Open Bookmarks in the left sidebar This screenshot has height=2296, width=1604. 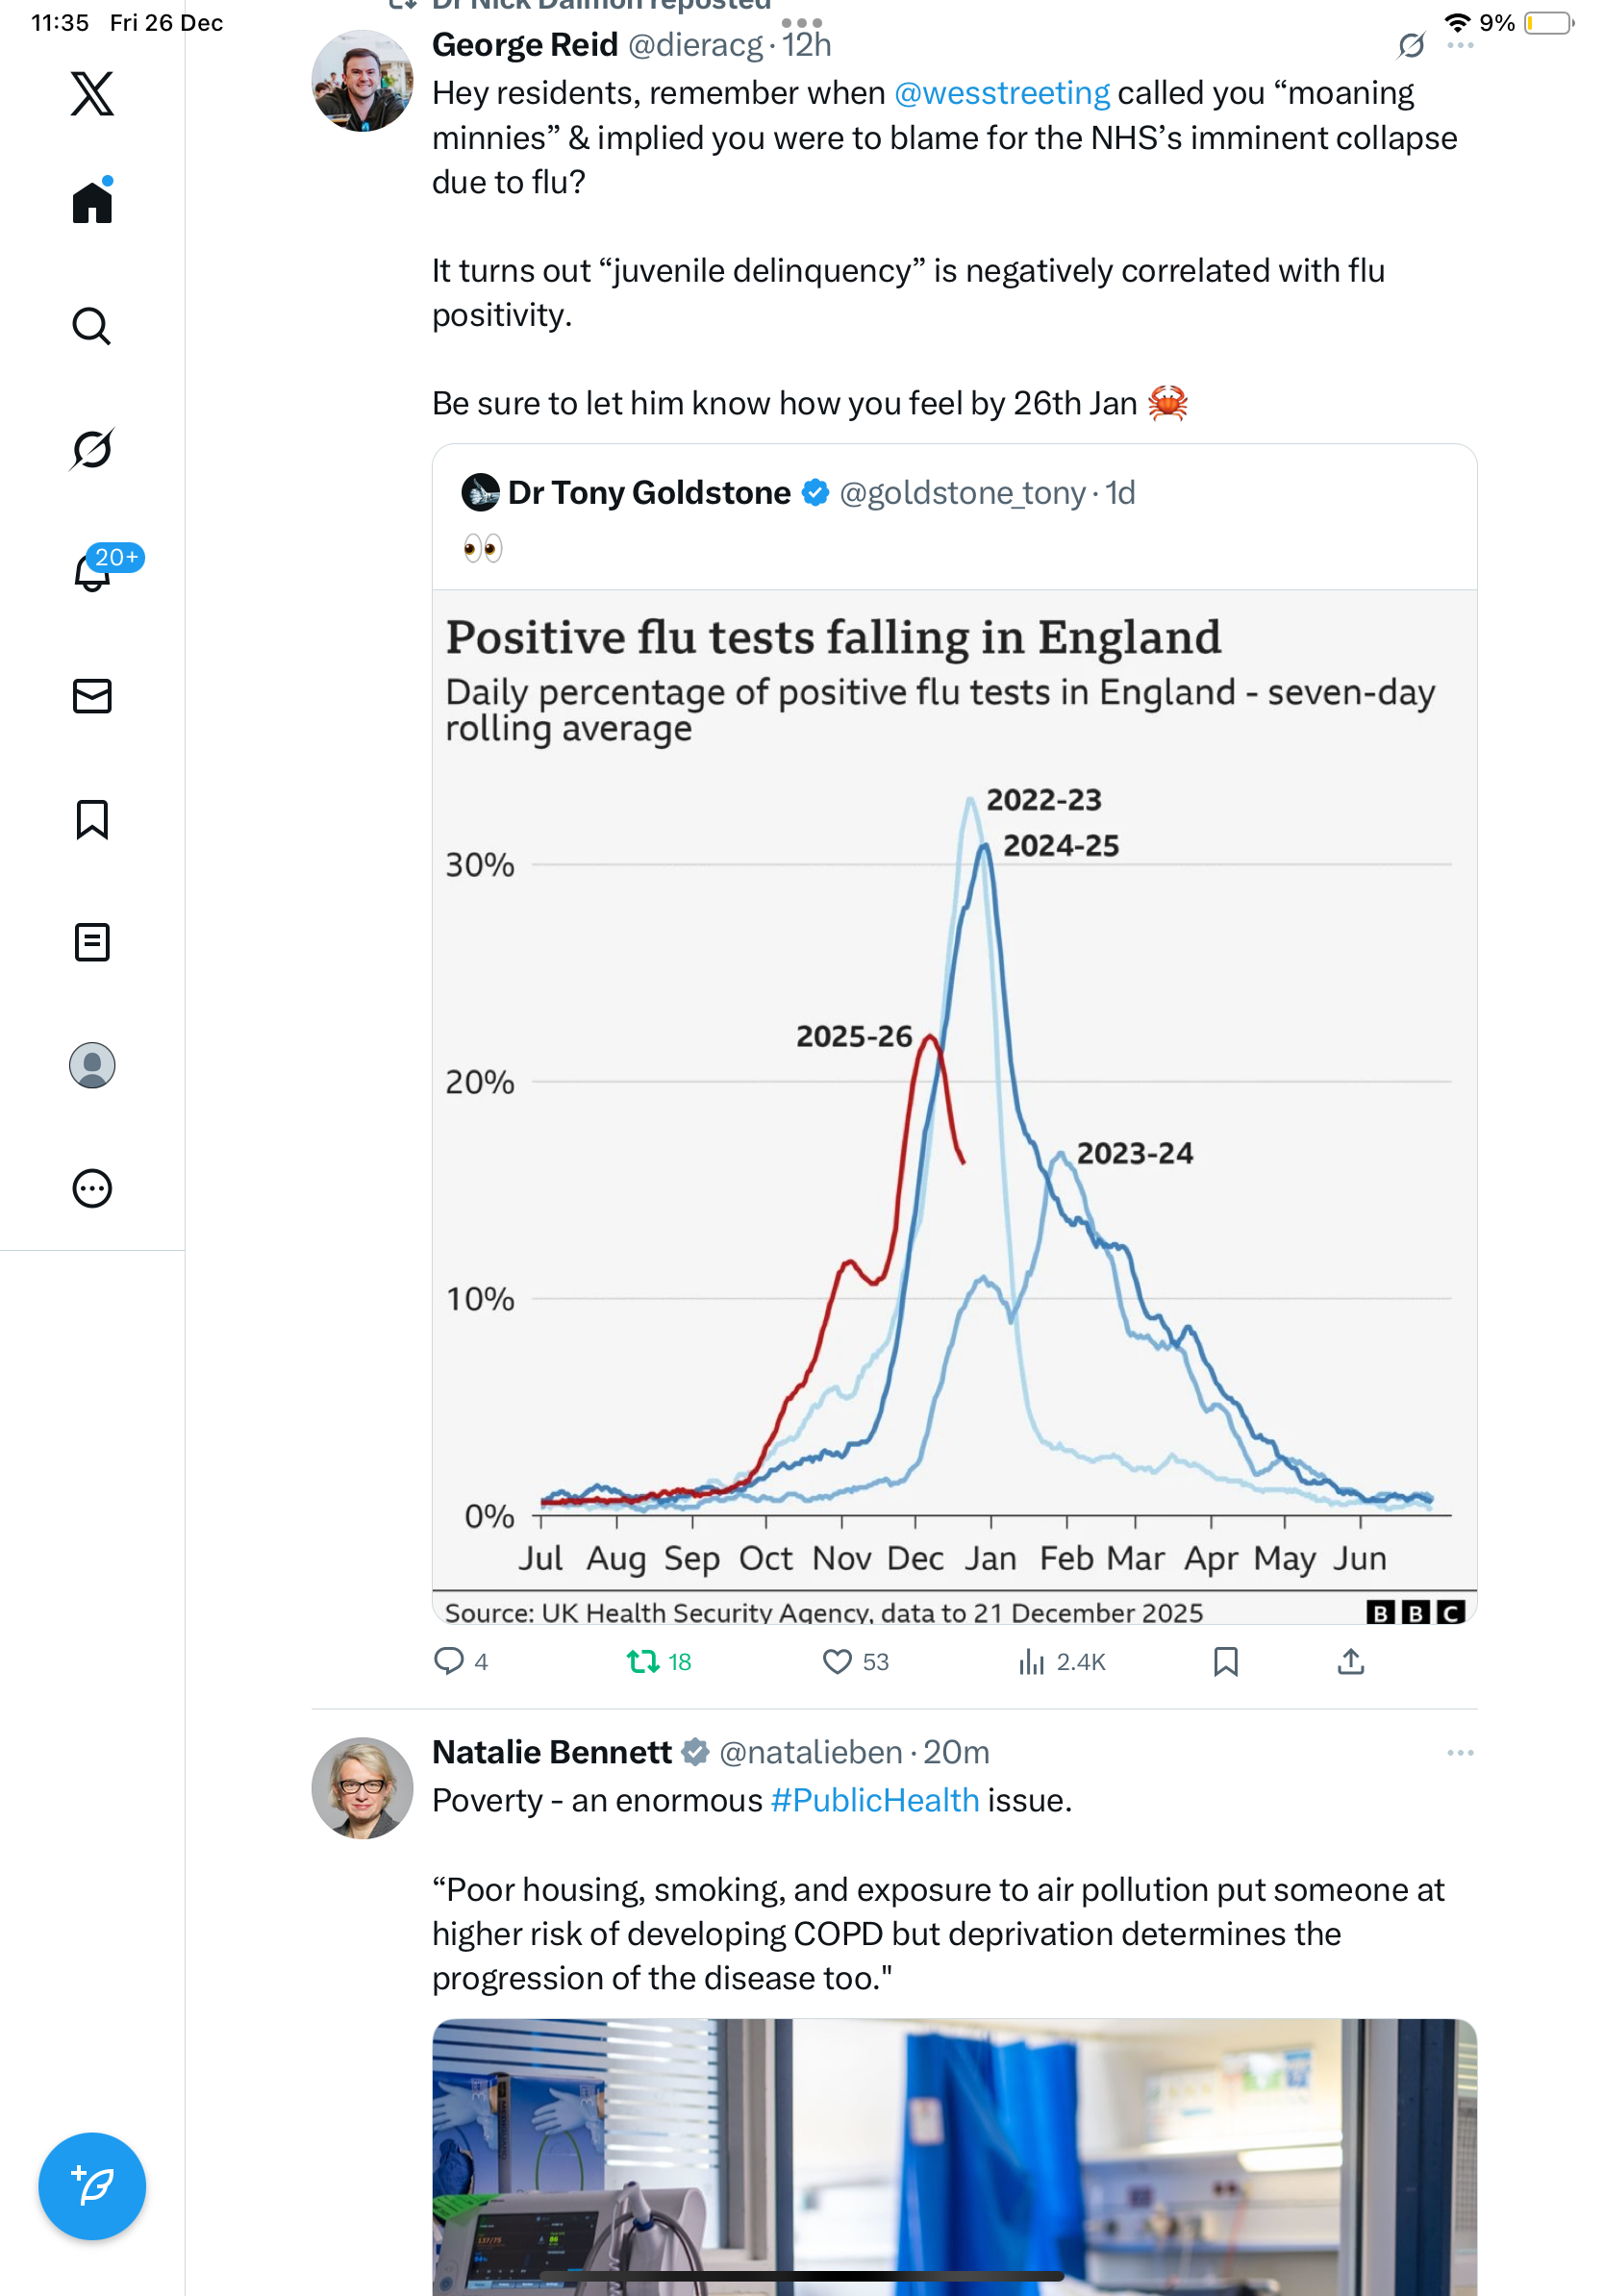coord(92,819)
